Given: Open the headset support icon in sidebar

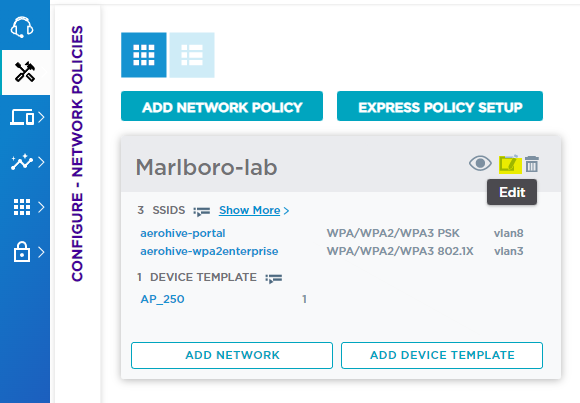Looking at the screenshot, I should (x=22, y=27).
